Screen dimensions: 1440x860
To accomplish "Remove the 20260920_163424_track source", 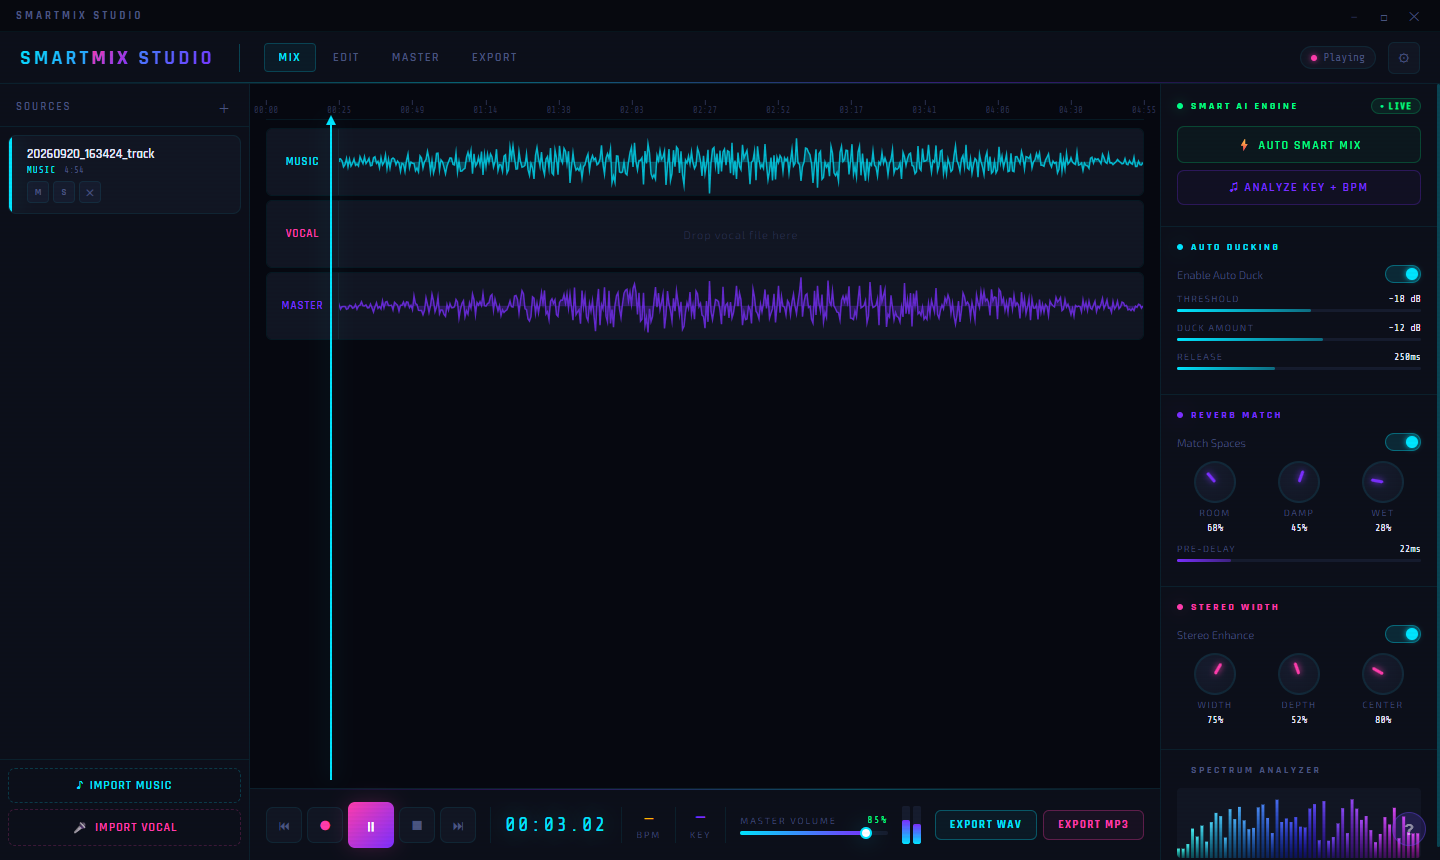I will pos(90,192).
